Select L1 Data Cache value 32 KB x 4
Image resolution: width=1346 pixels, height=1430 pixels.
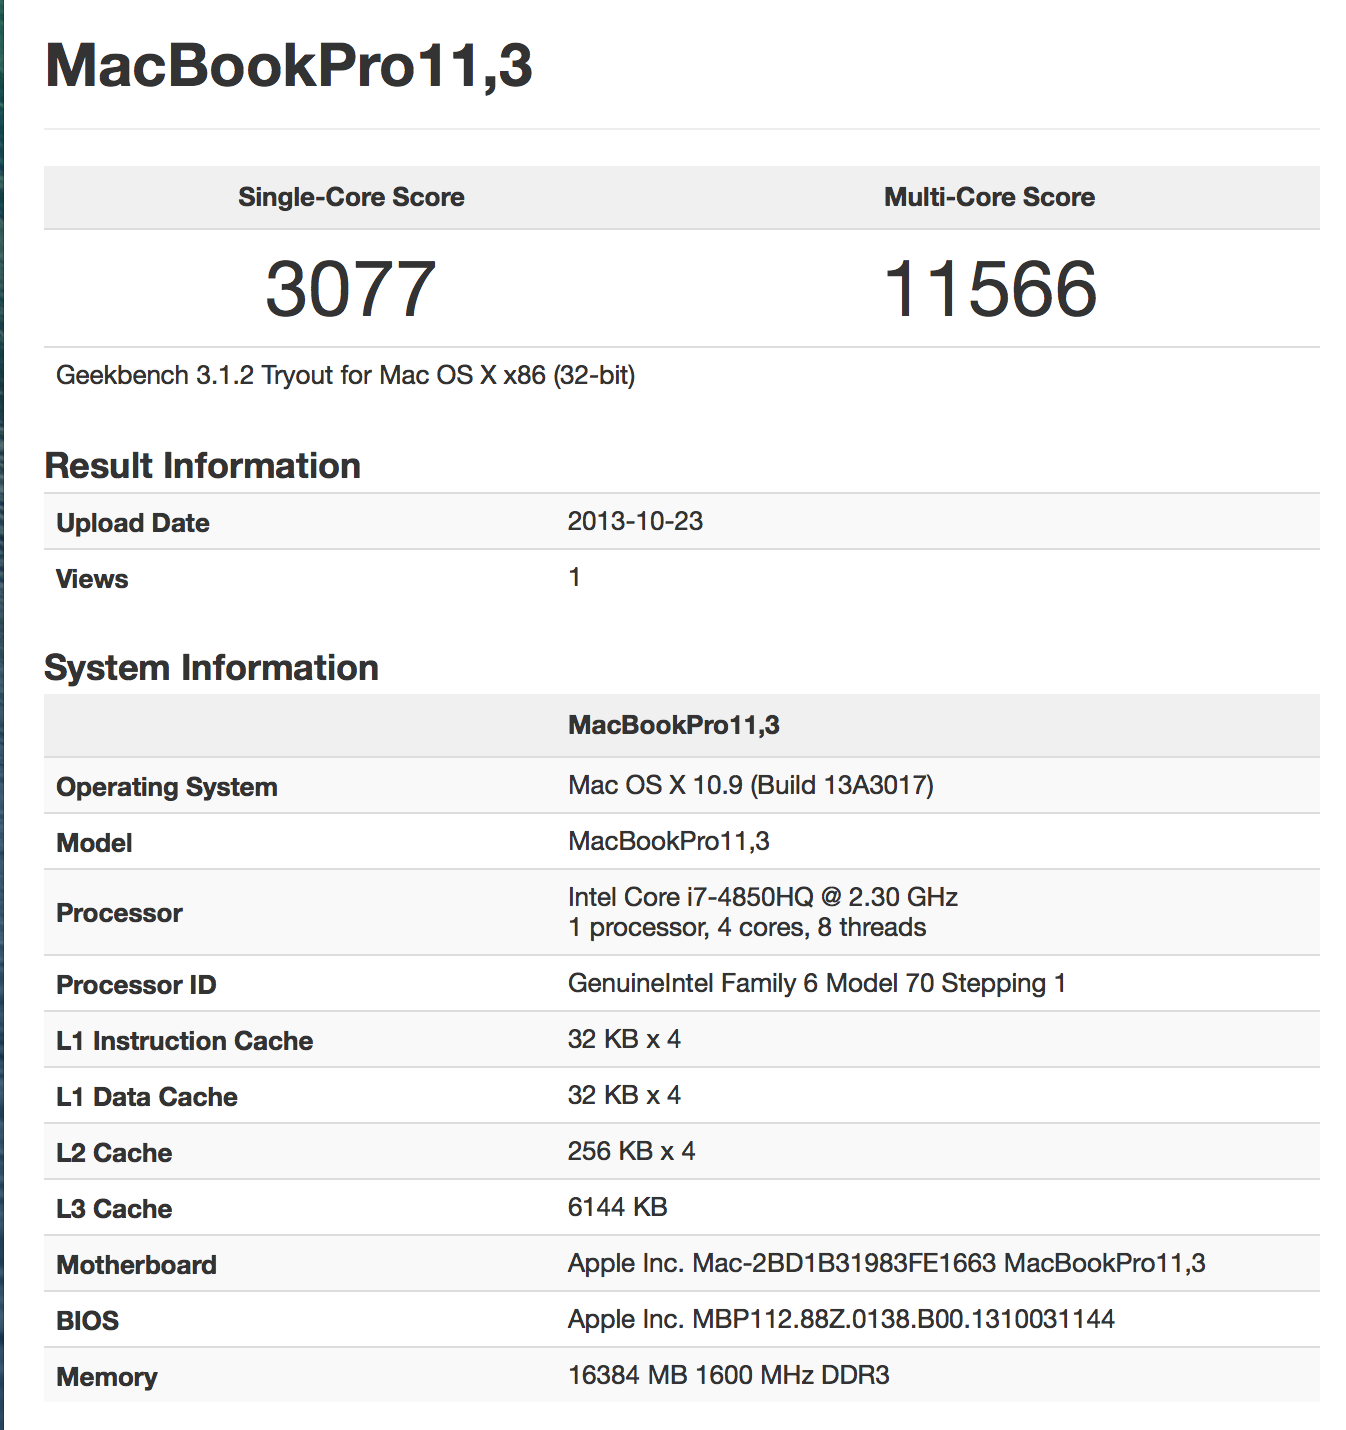pos(624,1095)
